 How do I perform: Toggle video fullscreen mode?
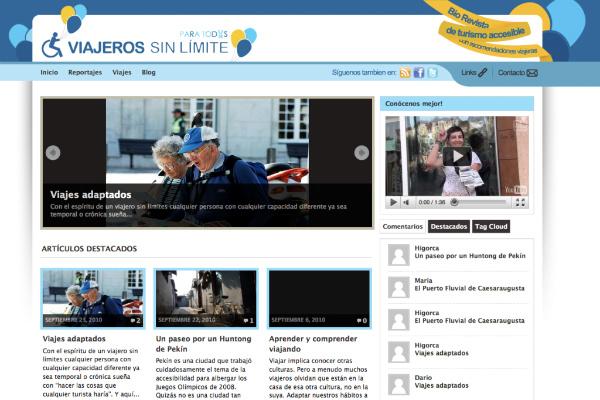click(520, 202)
